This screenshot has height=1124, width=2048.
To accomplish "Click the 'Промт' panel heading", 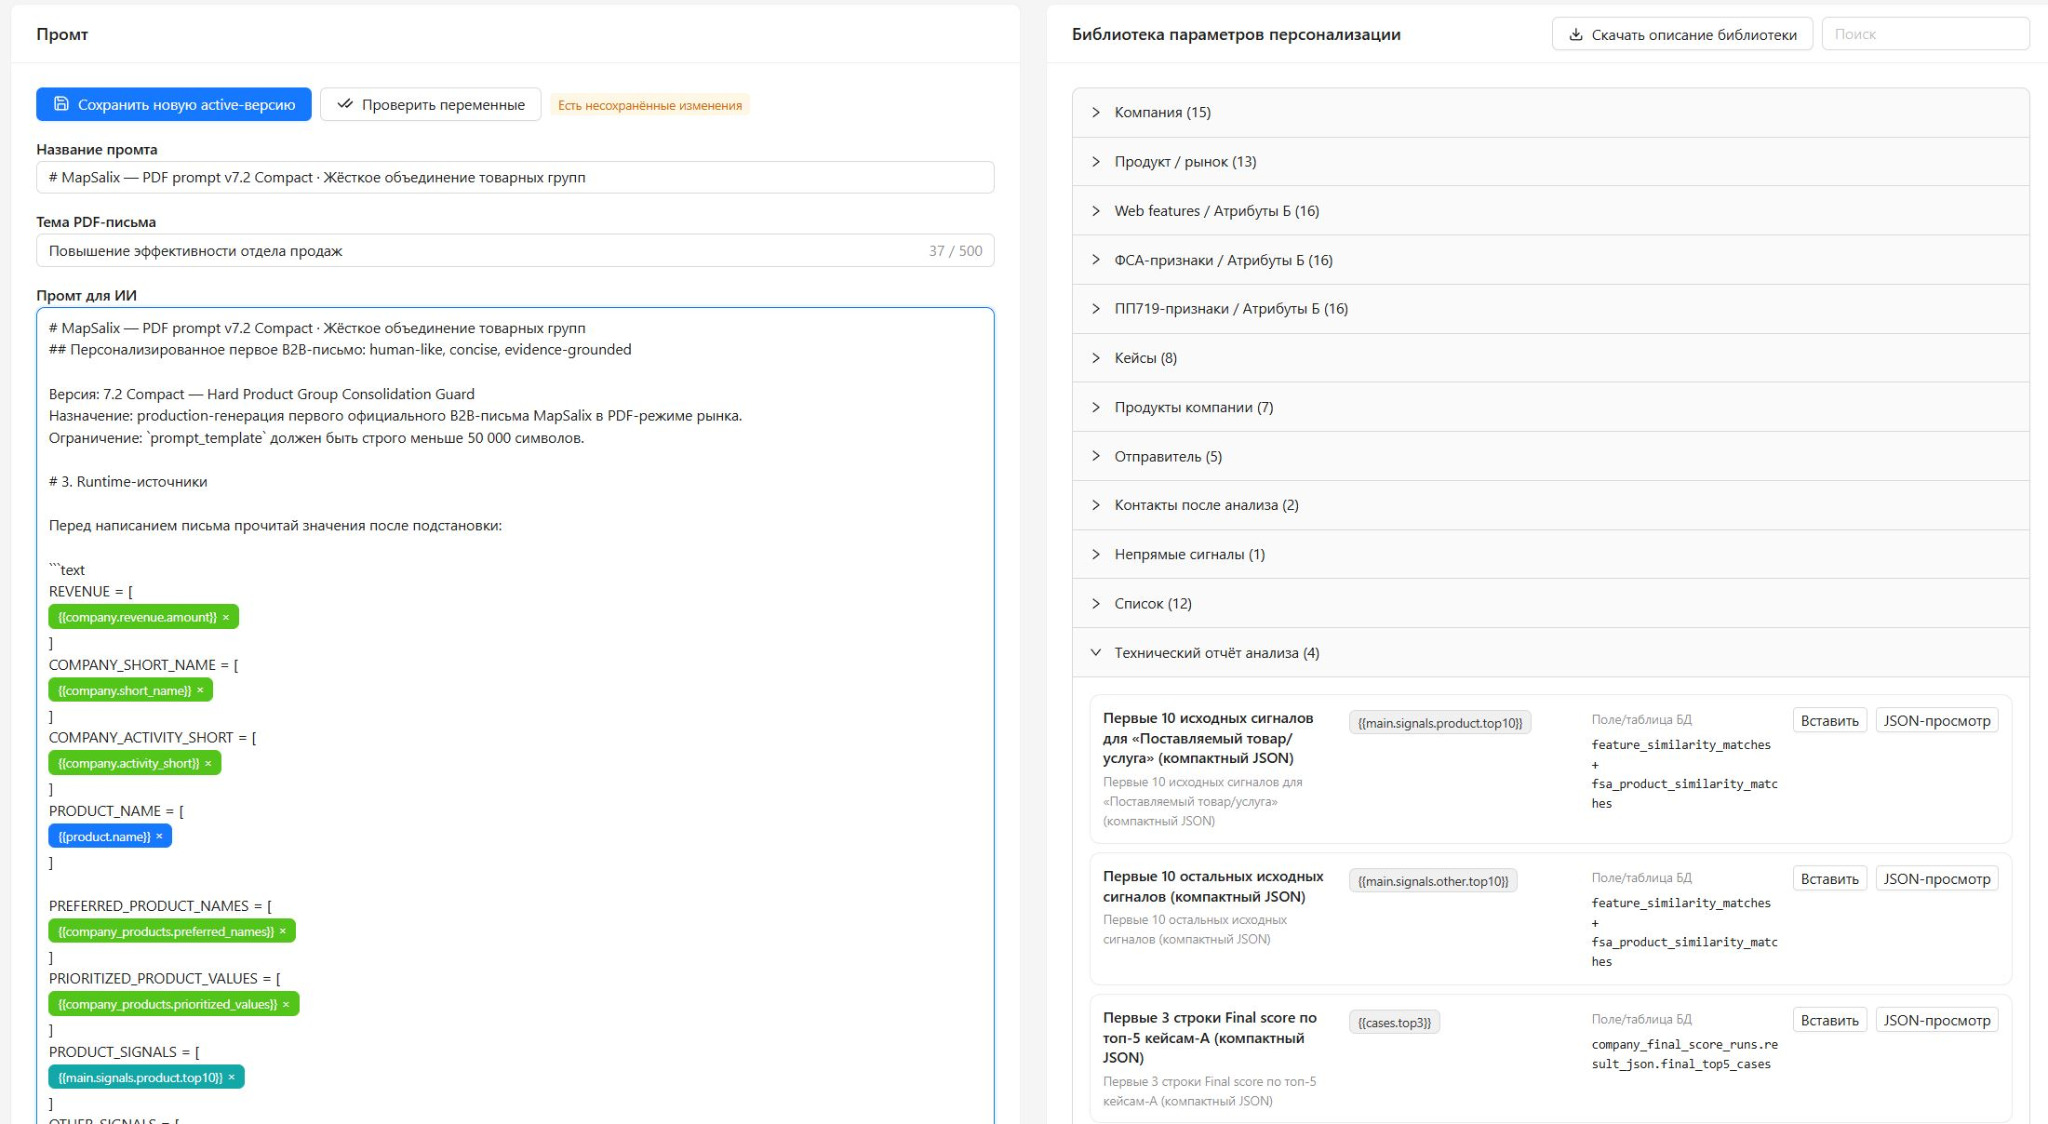I will [x=62, y=34].
